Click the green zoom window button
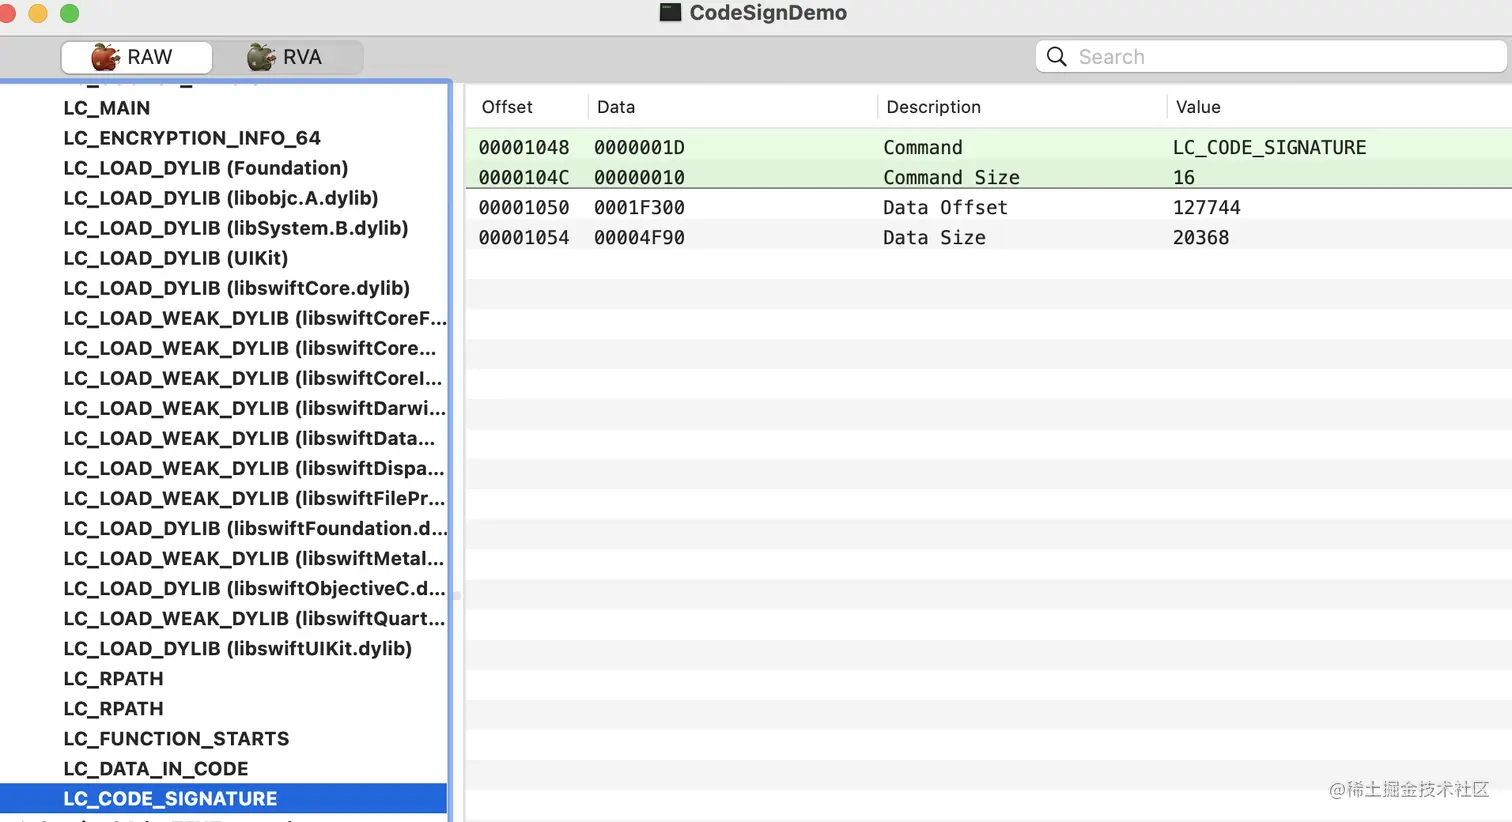This screenshot has width=1512, height=822. click(69, 13)
